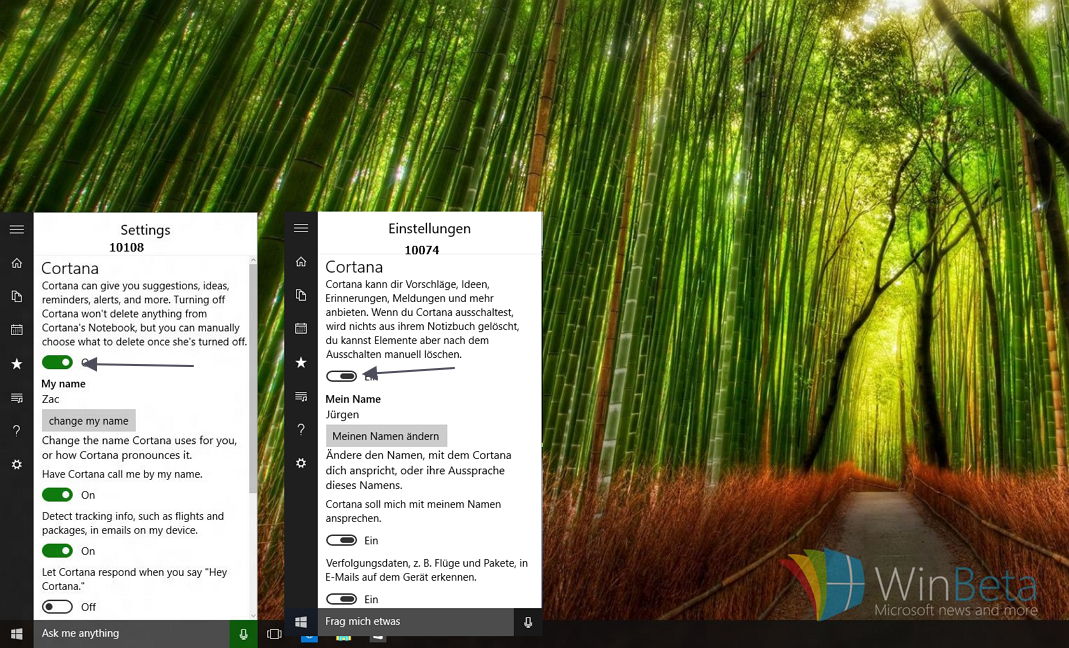
Task: Click 'change my name' button
Action: (x=89, y=421)
